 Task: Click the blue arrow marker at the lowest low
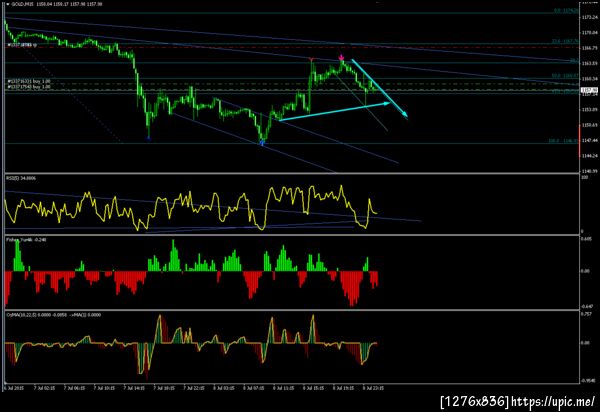pyautogui.click(x=262, y=143)
